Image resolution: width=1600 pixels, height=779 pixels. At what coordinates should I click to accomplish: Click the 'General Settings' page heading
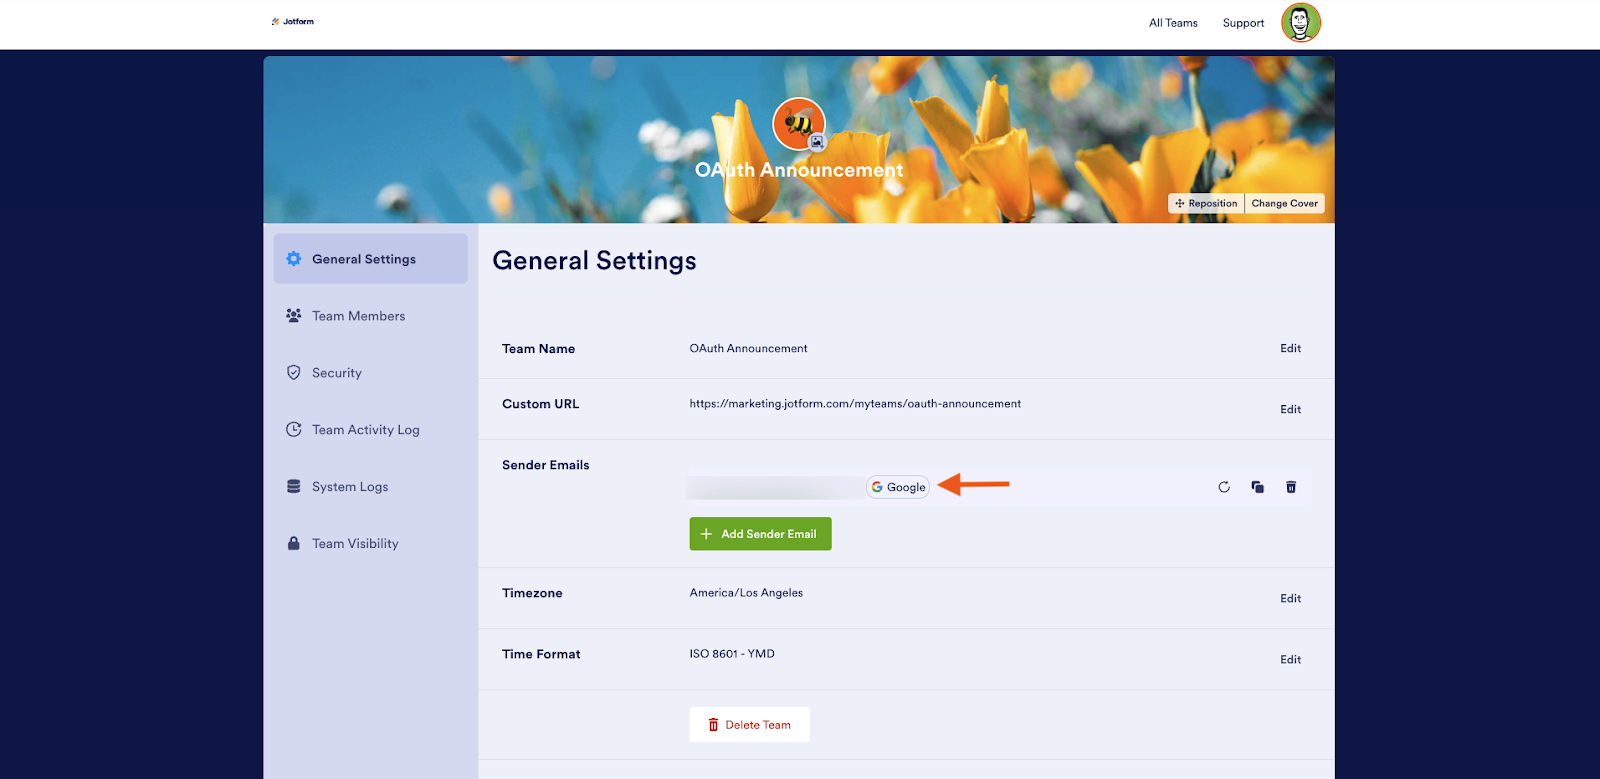pos(594,261)
